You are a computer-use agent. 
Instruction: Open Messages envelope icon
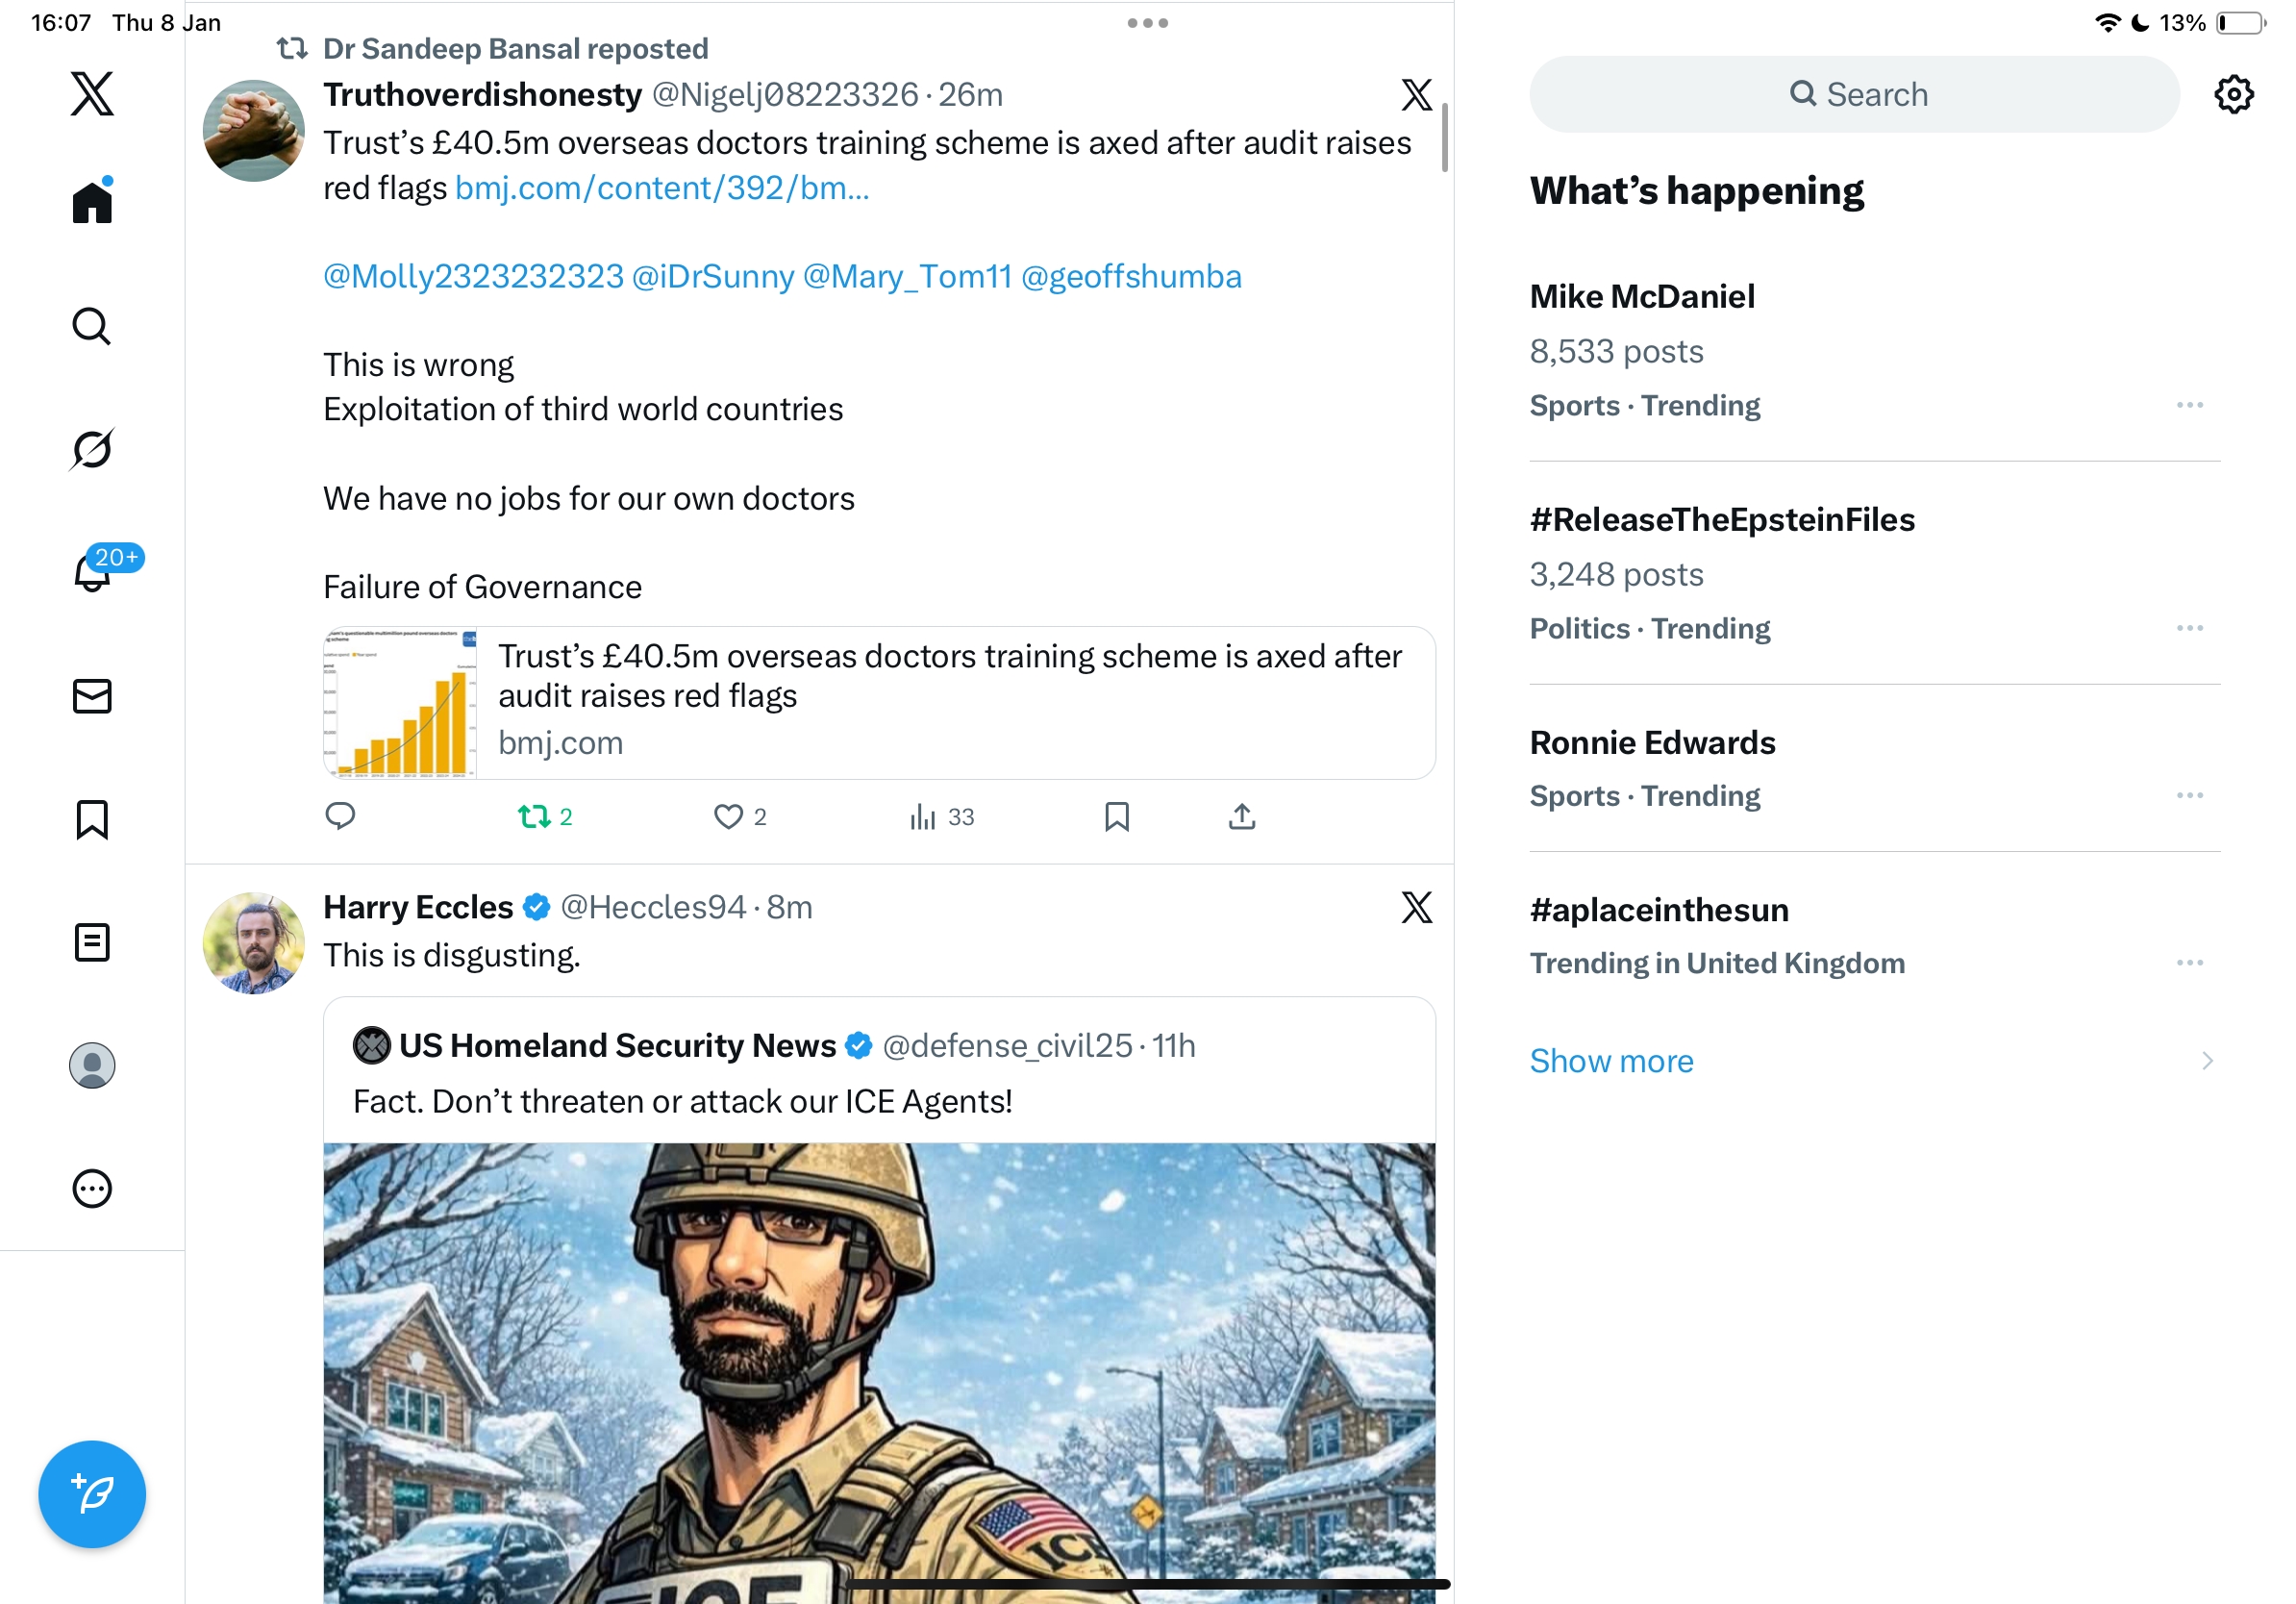(x=92, y=696)
